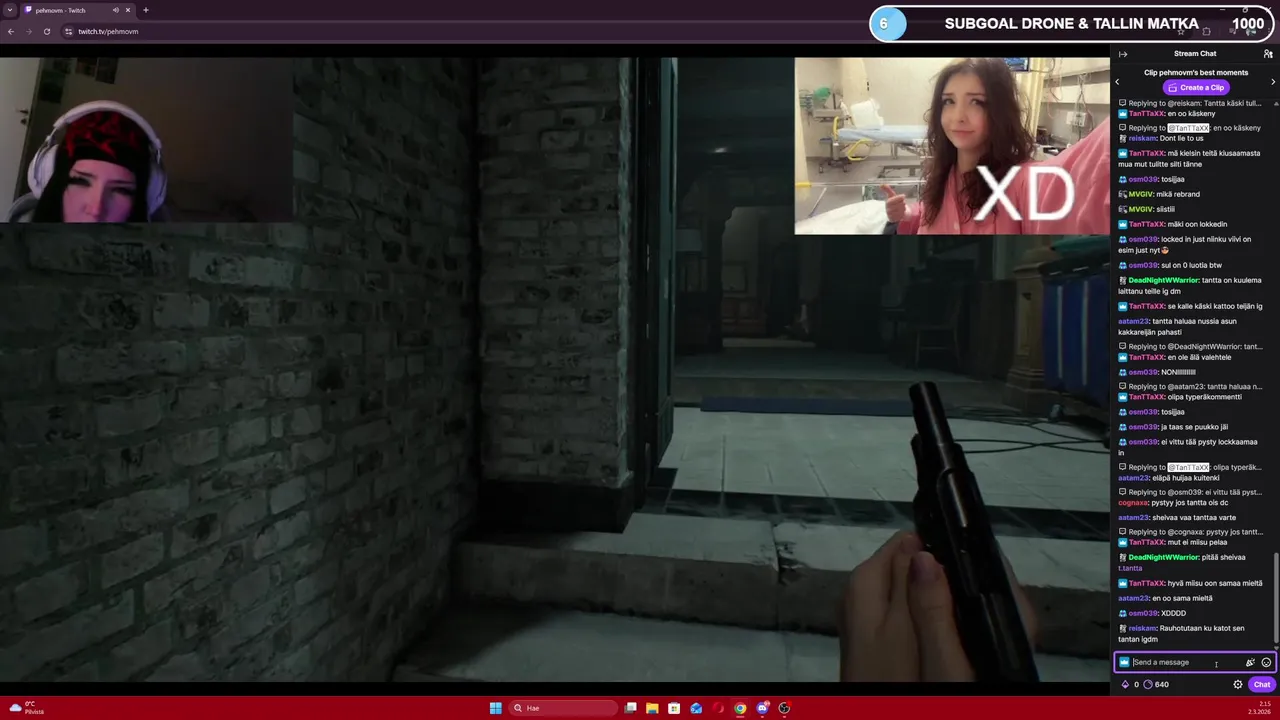The width and height of the screenshot is (1280, 720).
Task: Click the taskbar Hae search box
Action: (564, 708)
